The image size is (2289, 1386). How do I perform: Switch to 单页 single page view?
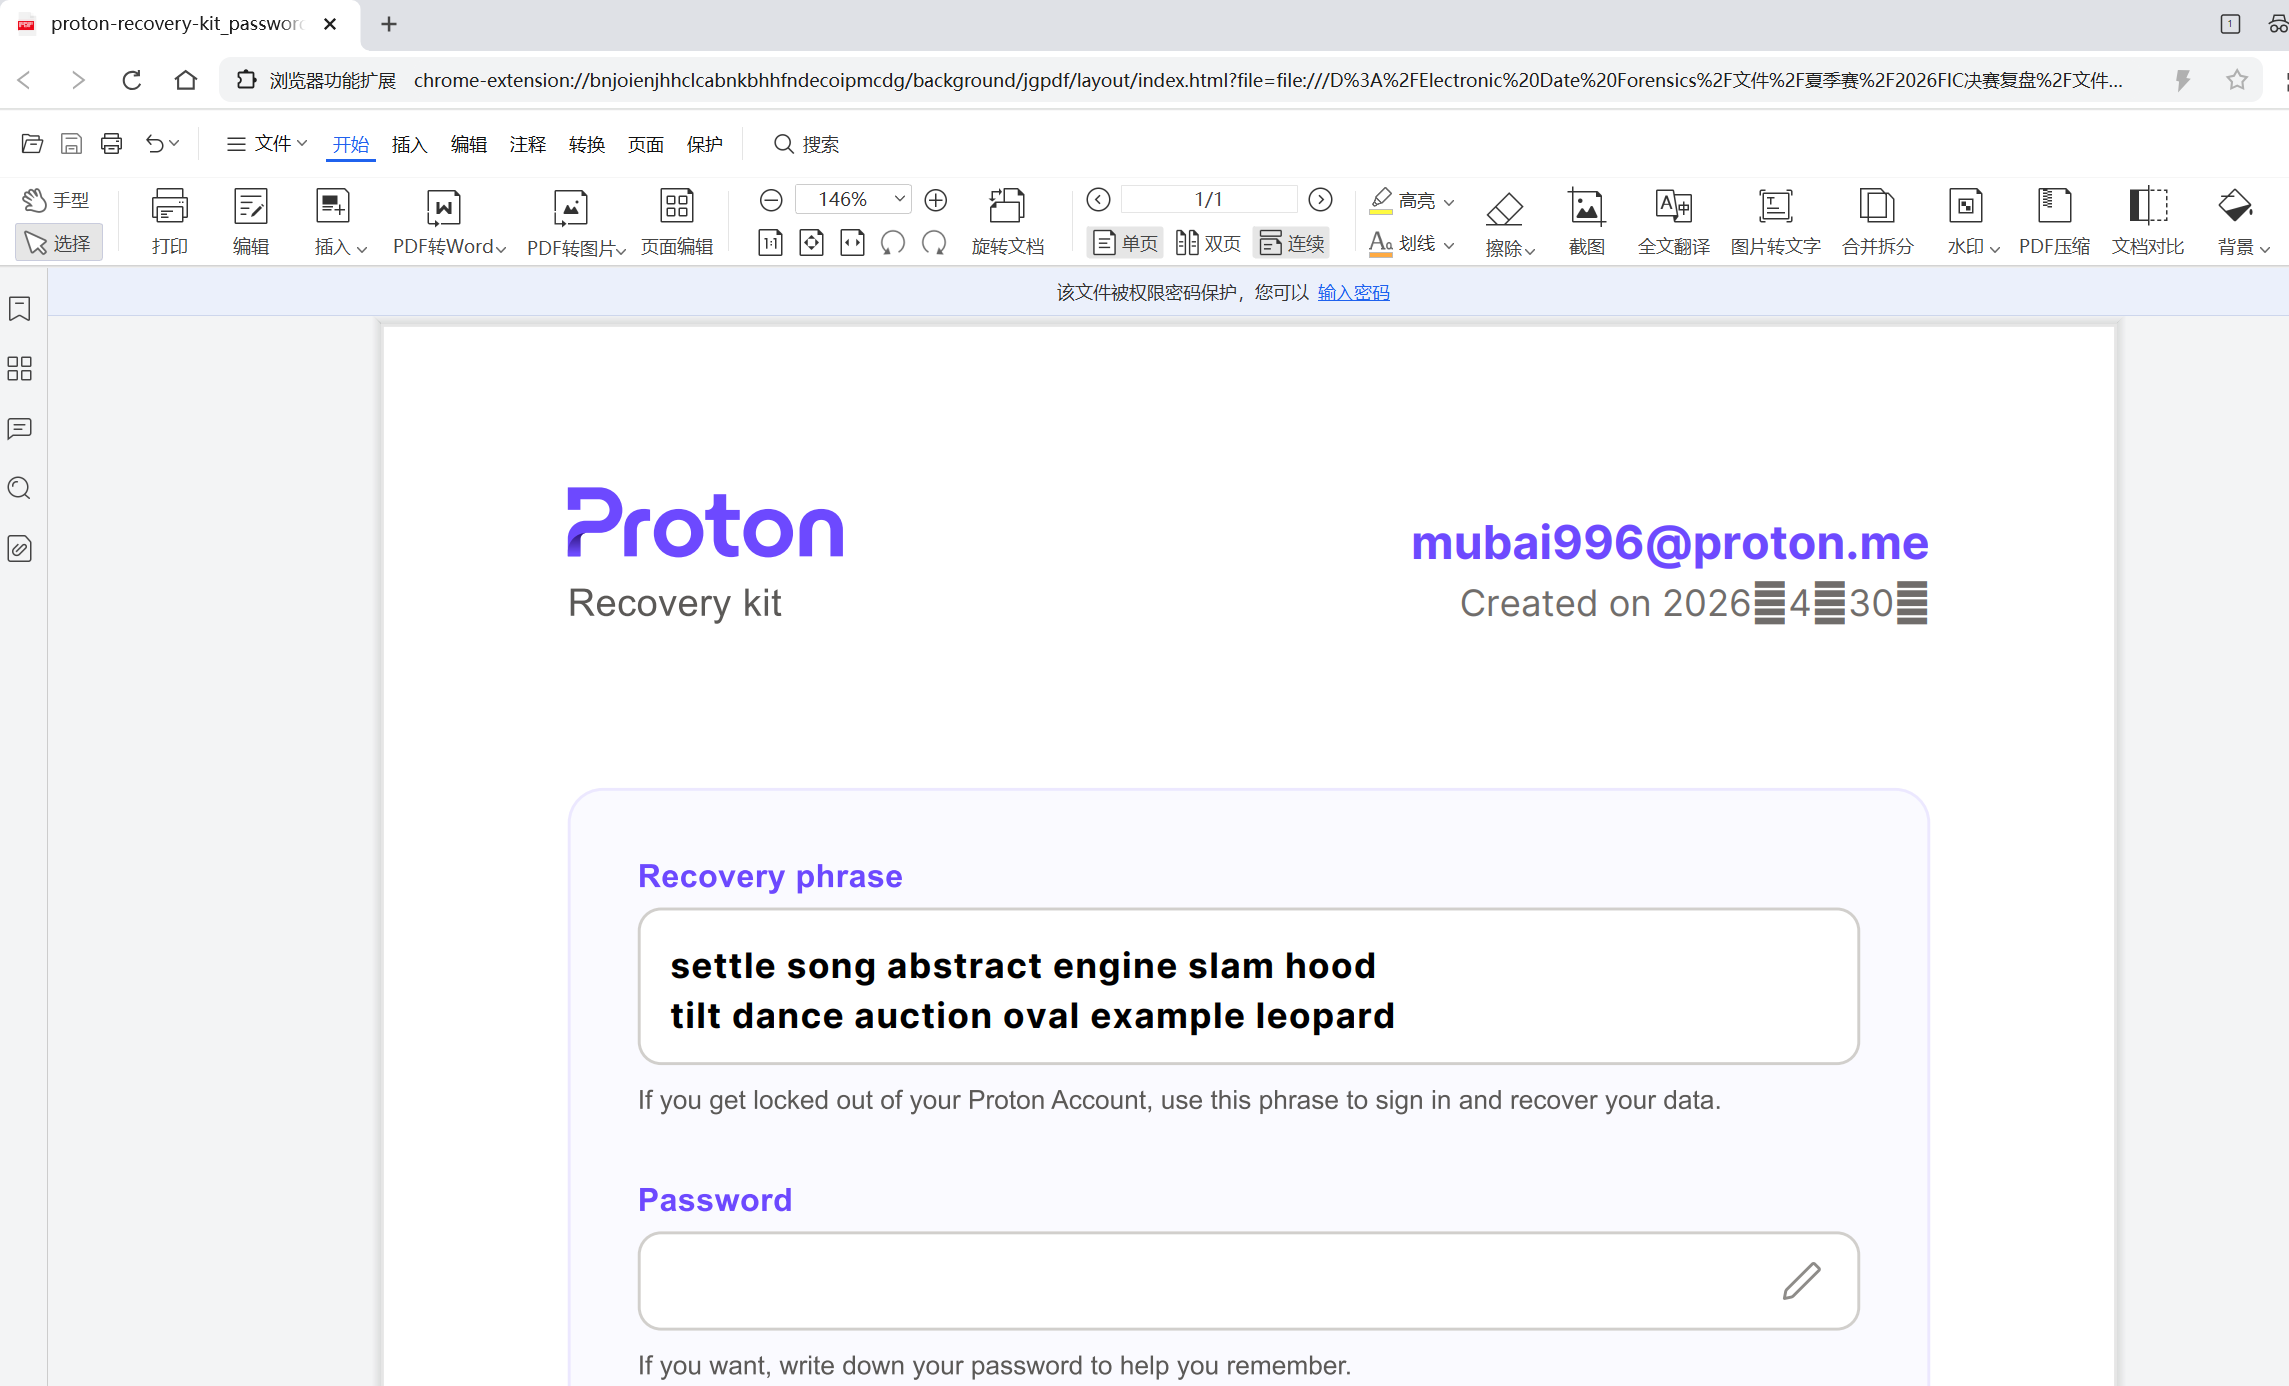(1125, 243)
